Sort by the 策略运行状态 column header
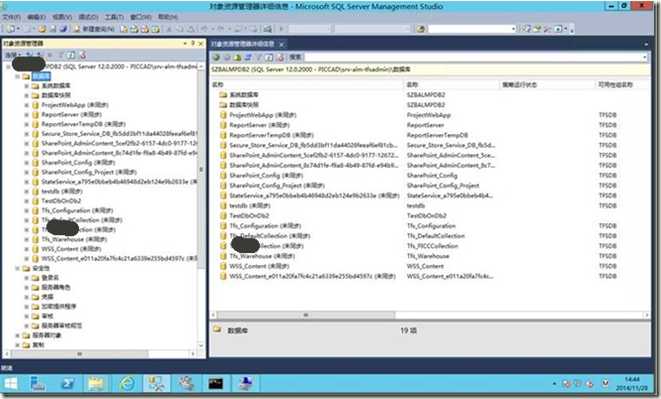The height and width of the screenshot is (399, 661). click(547, 85)
